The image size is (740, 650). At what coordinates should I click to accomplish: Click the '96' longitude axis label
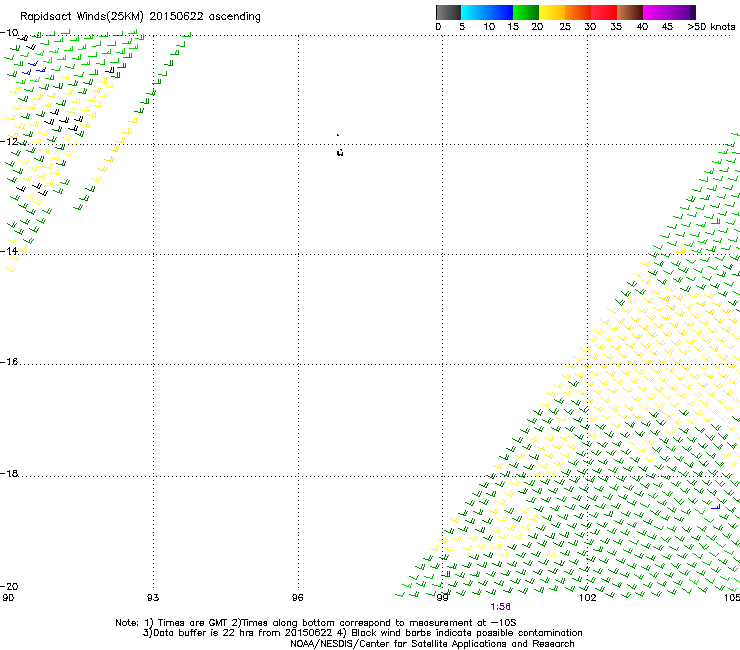[297, 598]
